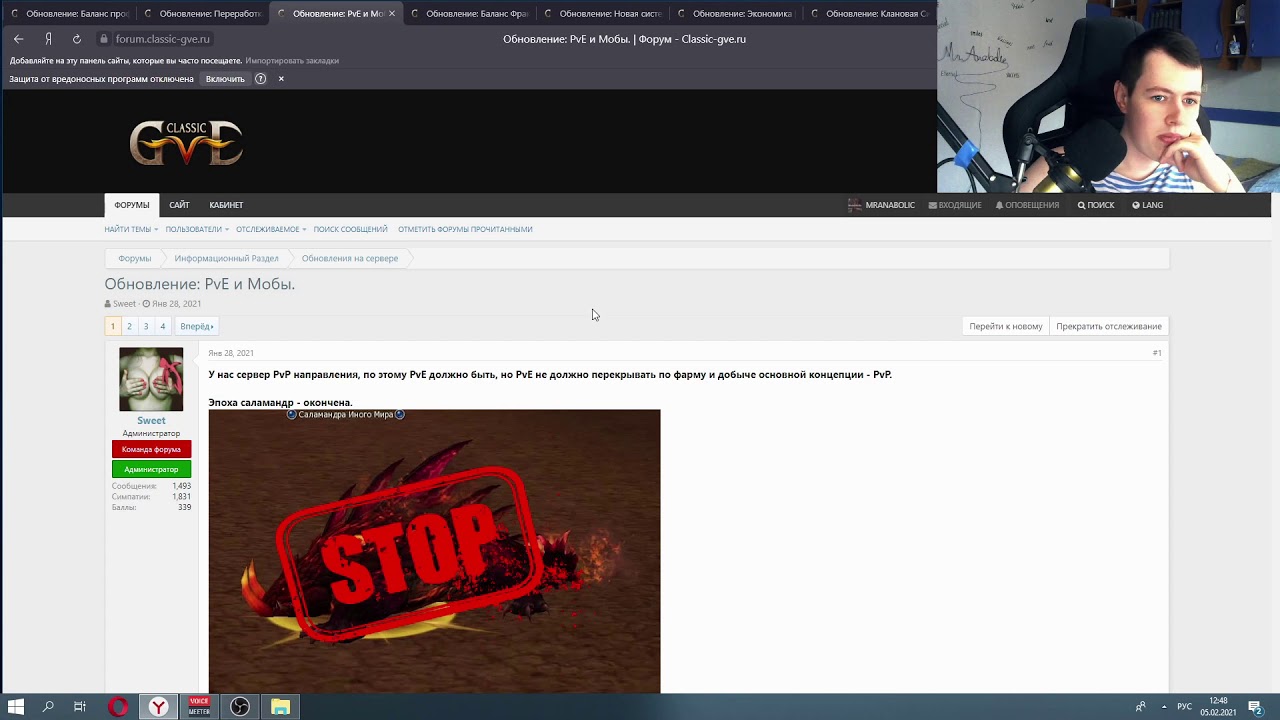This screenshot has width=1280, height=720.
Task: Click the post date Янв 28, 2021 in post header
Action: [231, 353]
